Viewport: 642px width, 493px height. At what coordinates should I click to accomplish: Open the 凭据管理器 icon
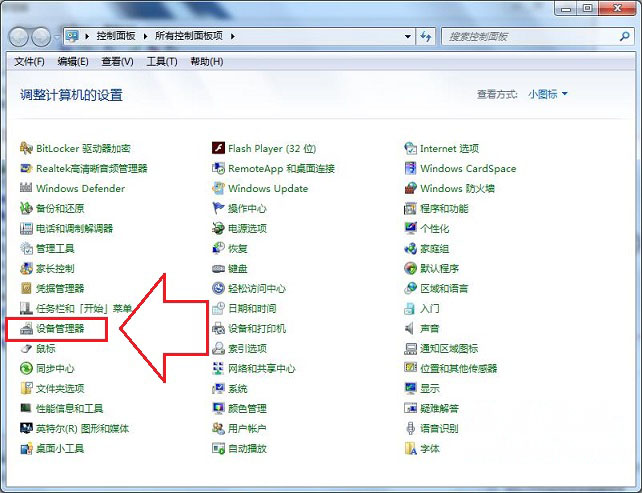(26, 288)
